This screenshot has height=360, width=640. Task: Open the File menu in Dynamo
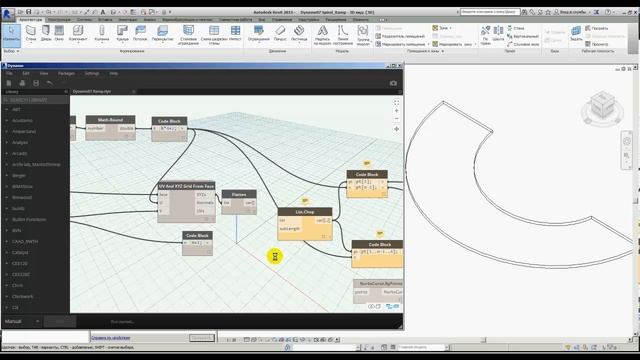pyautogui.click(x=9, y=73)
